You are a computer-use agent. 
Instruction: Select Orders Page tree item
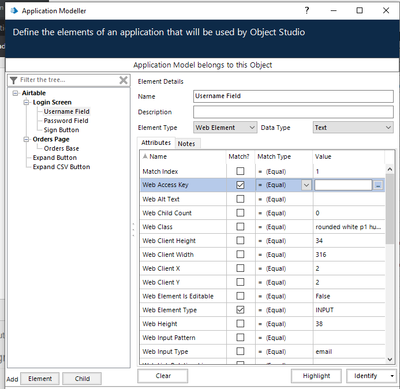pos(51,139)
